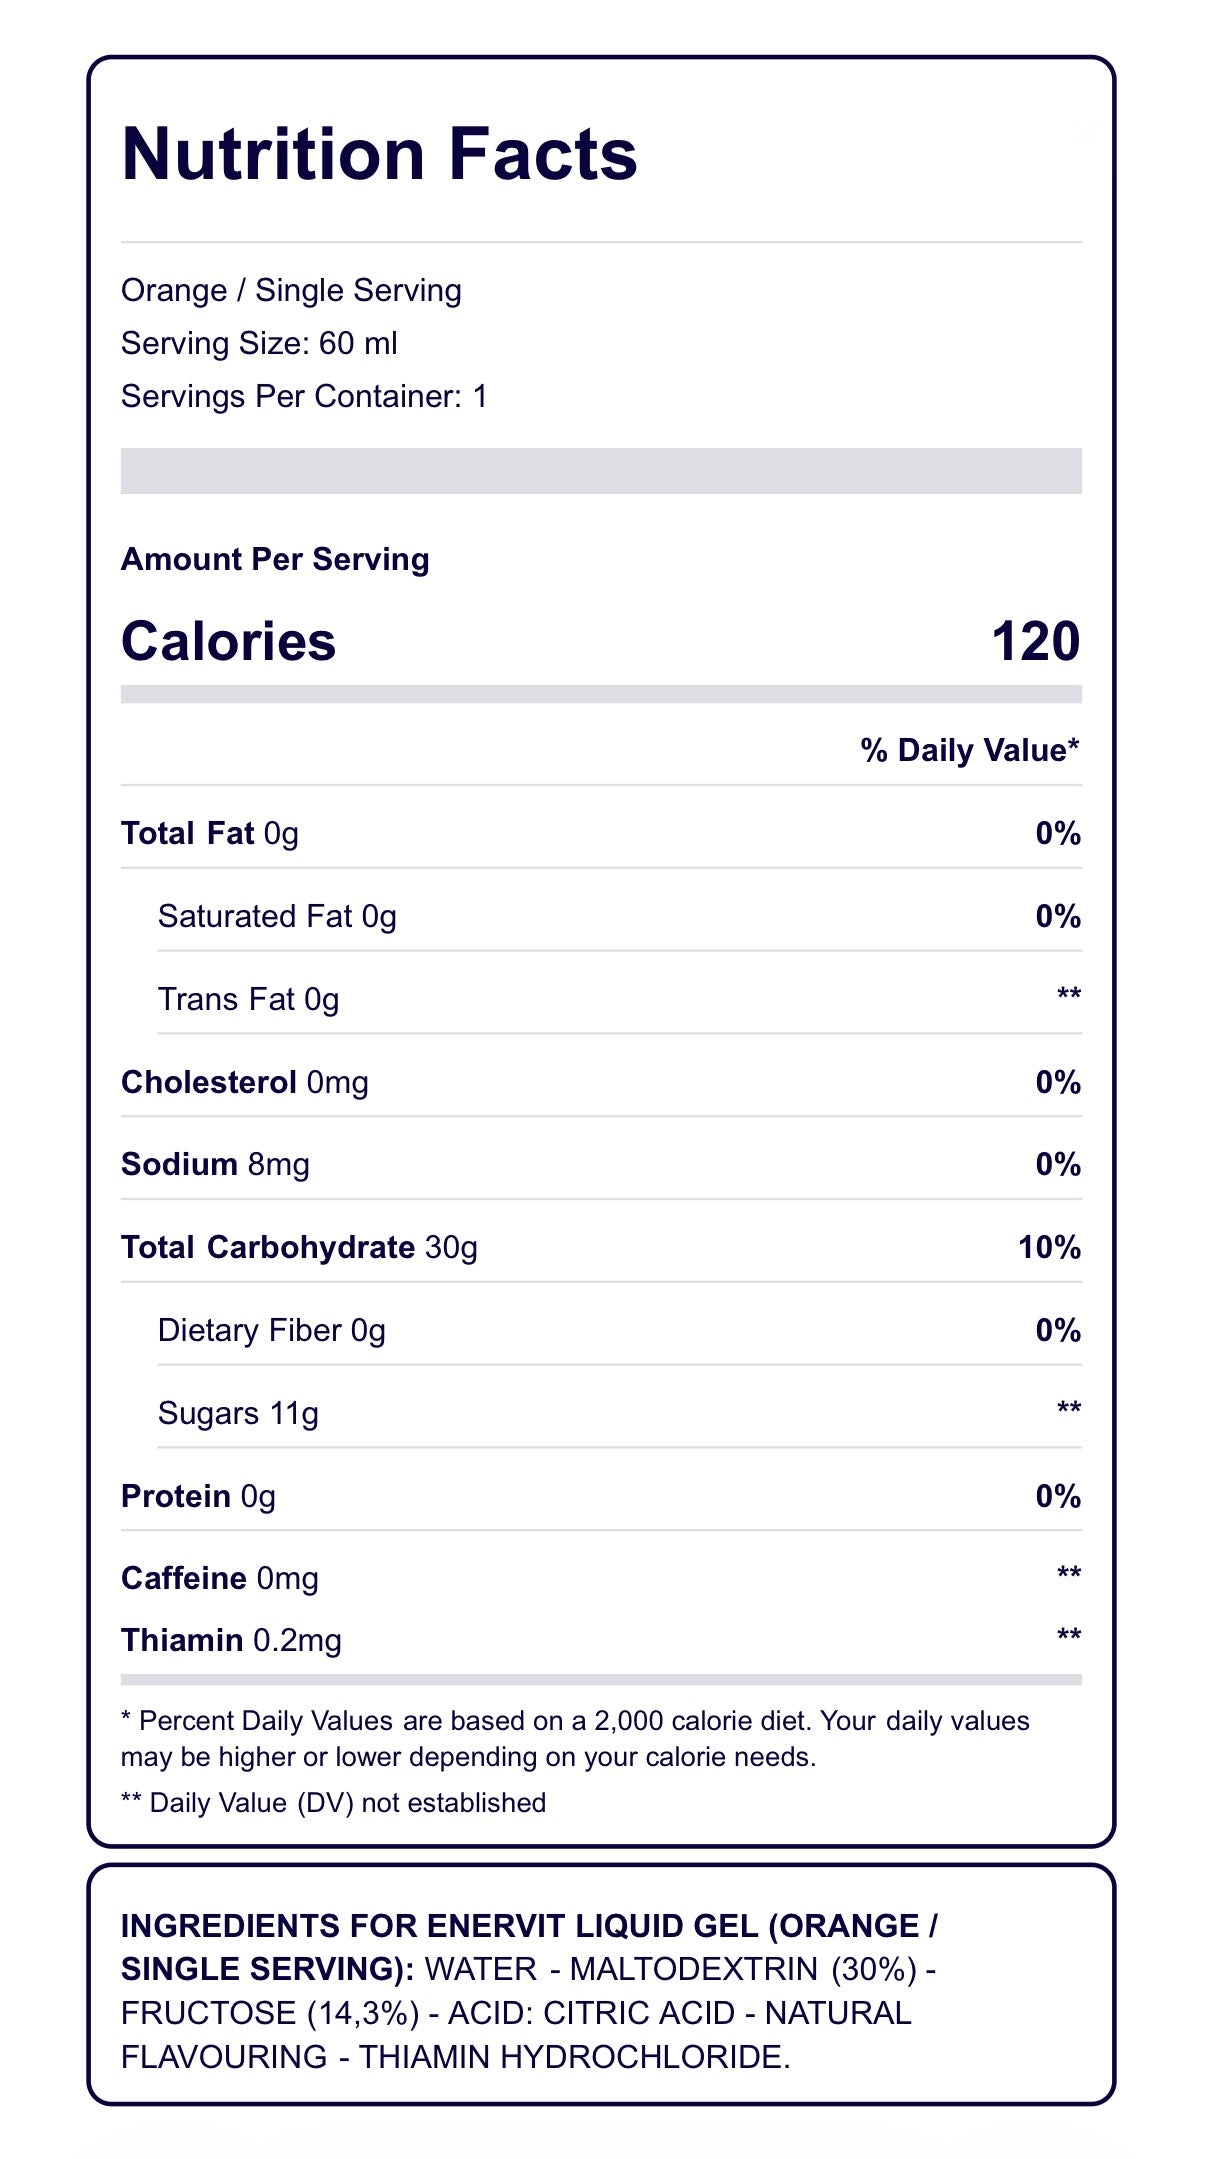Click the Caffeine 0mg row
1206x2159 pixels.
601,1578
